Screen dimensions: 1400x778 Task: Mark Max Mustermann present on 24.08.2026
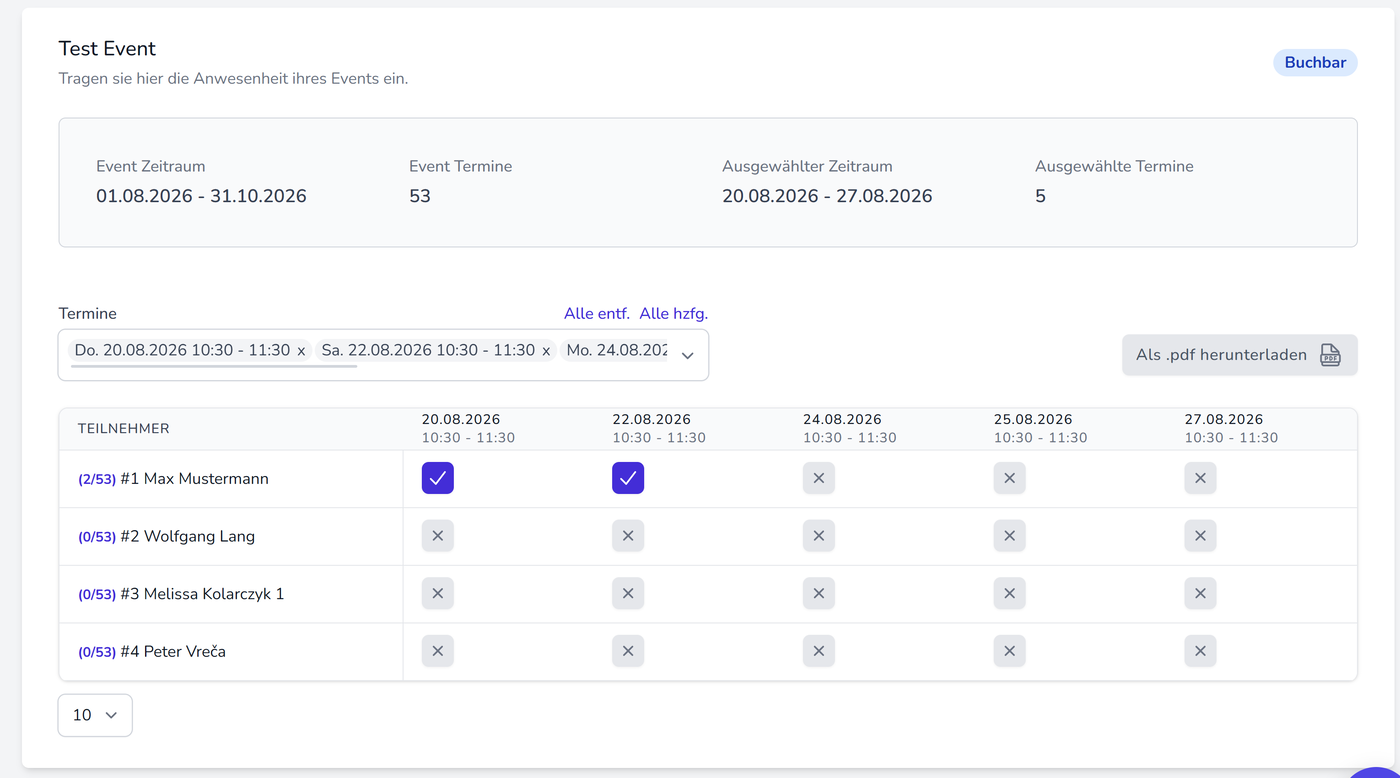[x=819, y=478]
